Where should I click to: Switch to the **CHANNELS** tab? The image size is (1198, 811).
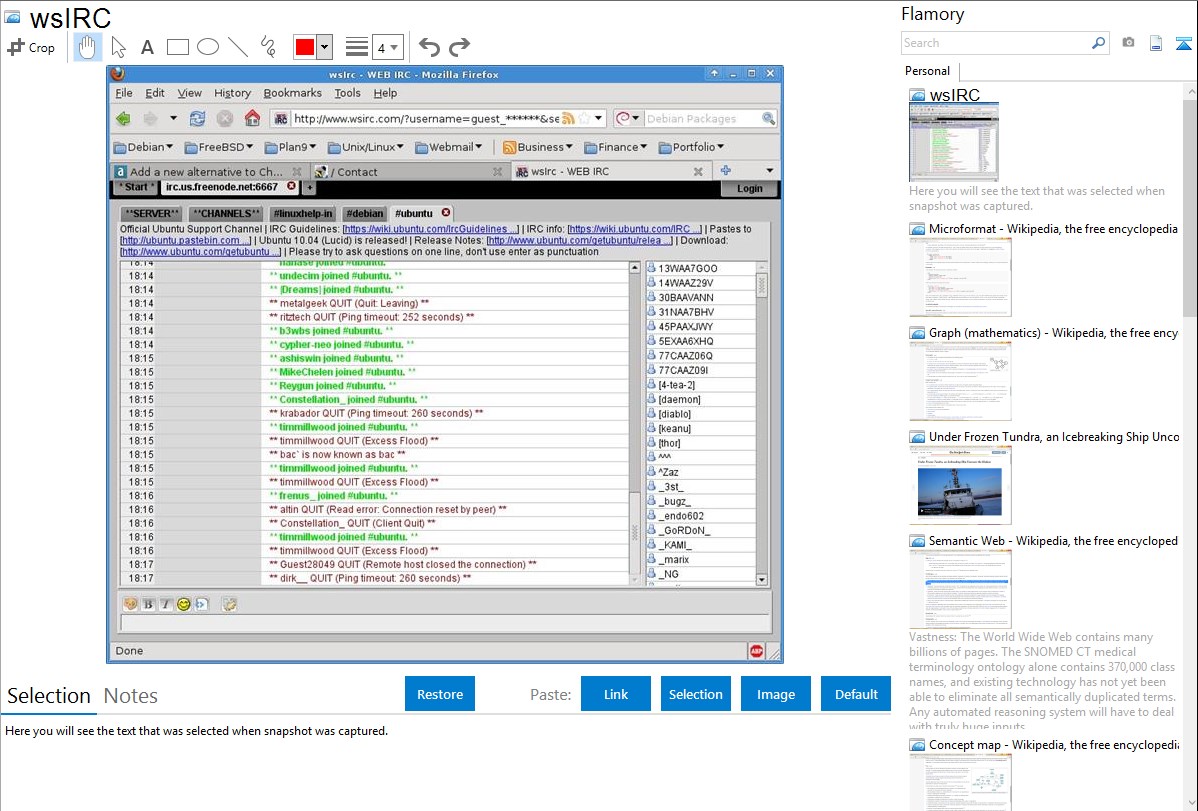point(225,213)
